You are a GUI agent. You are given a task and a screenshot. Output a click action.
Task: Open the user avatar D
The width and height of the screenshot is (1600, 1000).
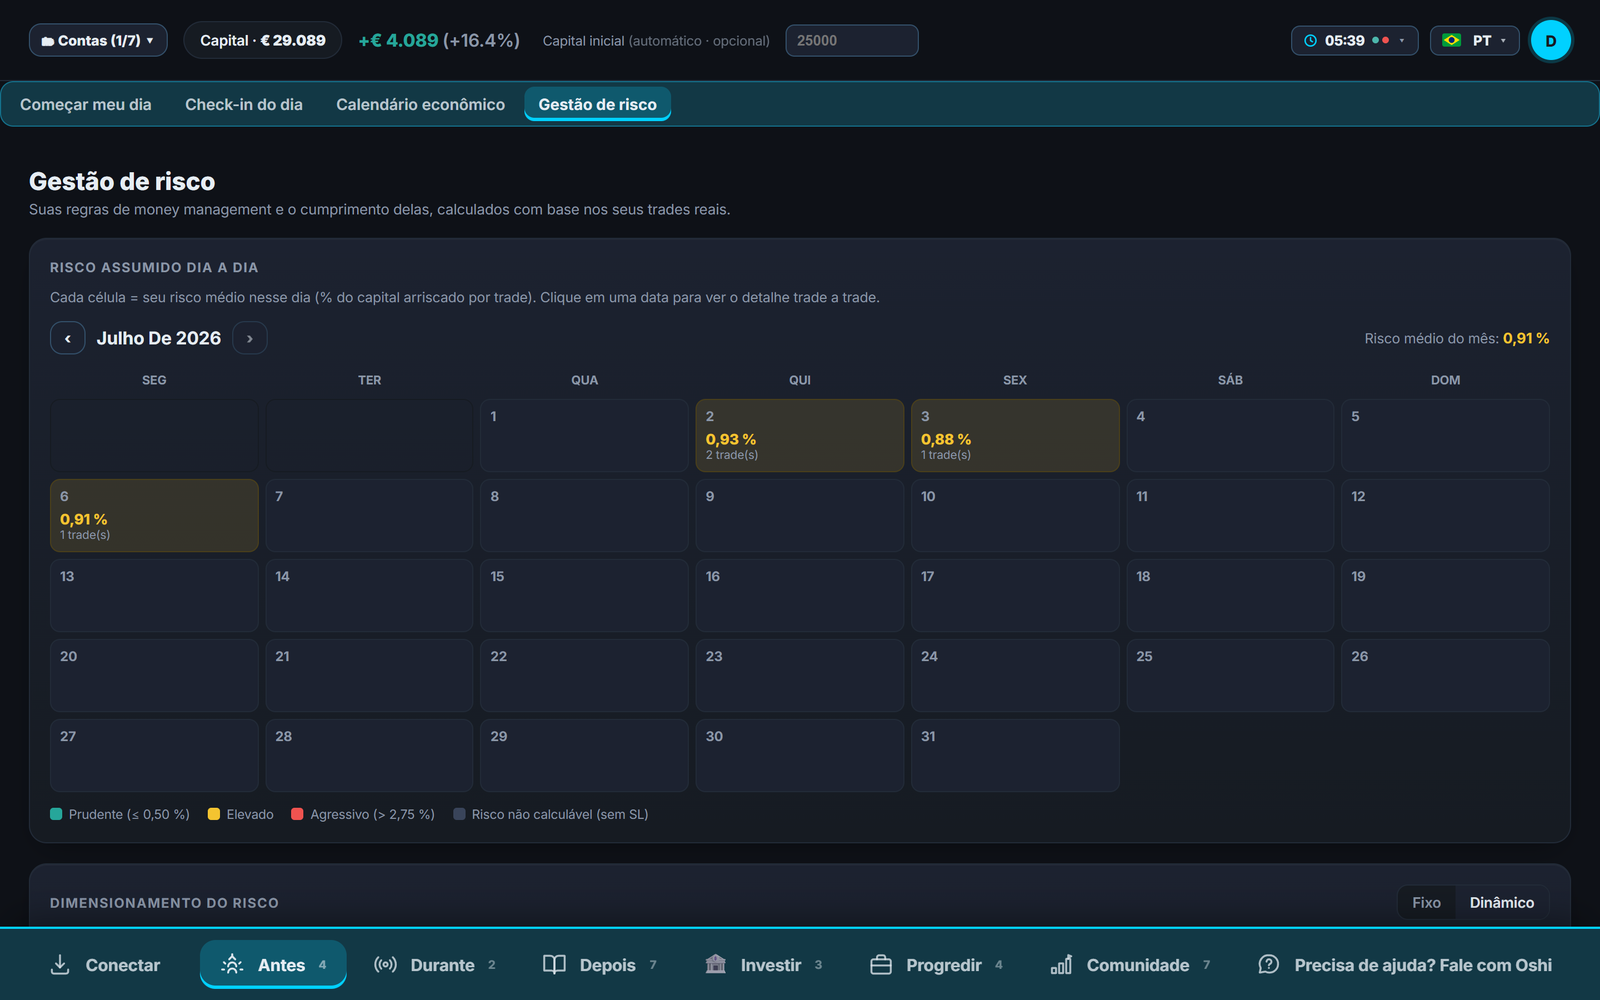[x=1551, y=40]
